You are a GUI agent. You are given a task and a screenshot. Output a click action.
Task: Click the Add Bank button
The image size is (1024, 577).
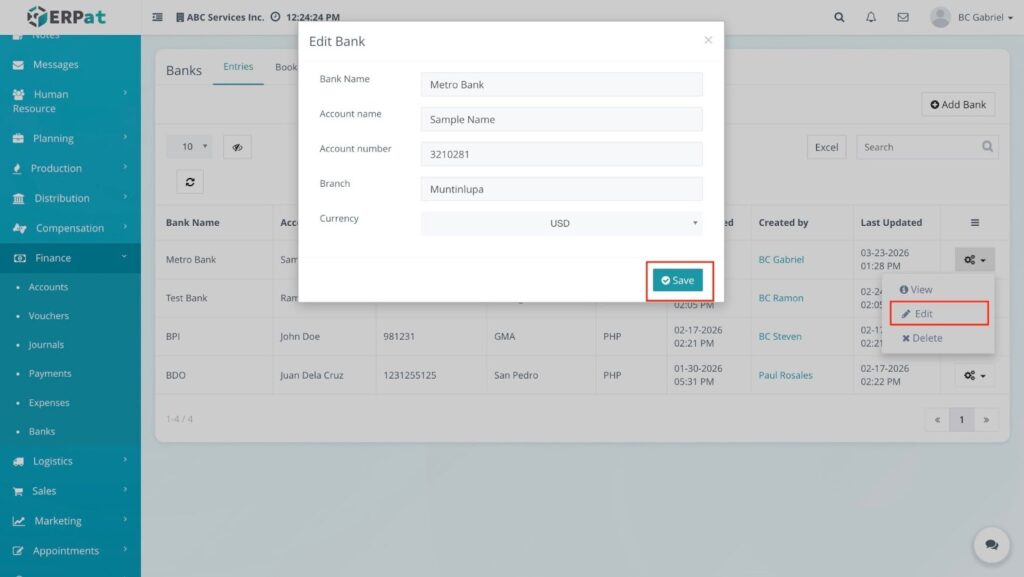coord(958,104)
